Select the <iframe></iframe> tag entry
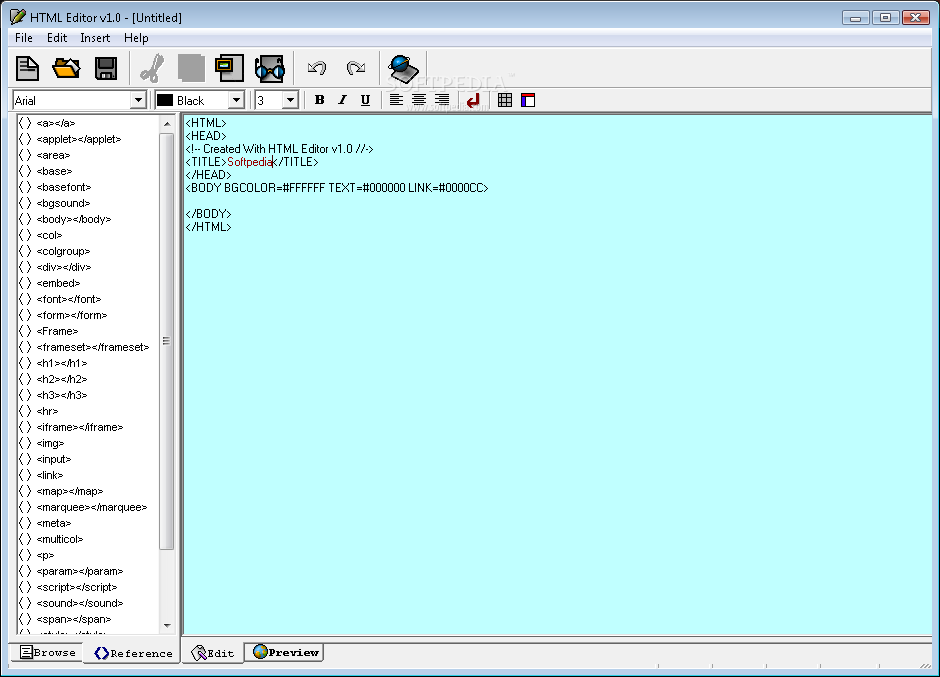Viewport: 940px width, 677px height. (x=80, y=427)
